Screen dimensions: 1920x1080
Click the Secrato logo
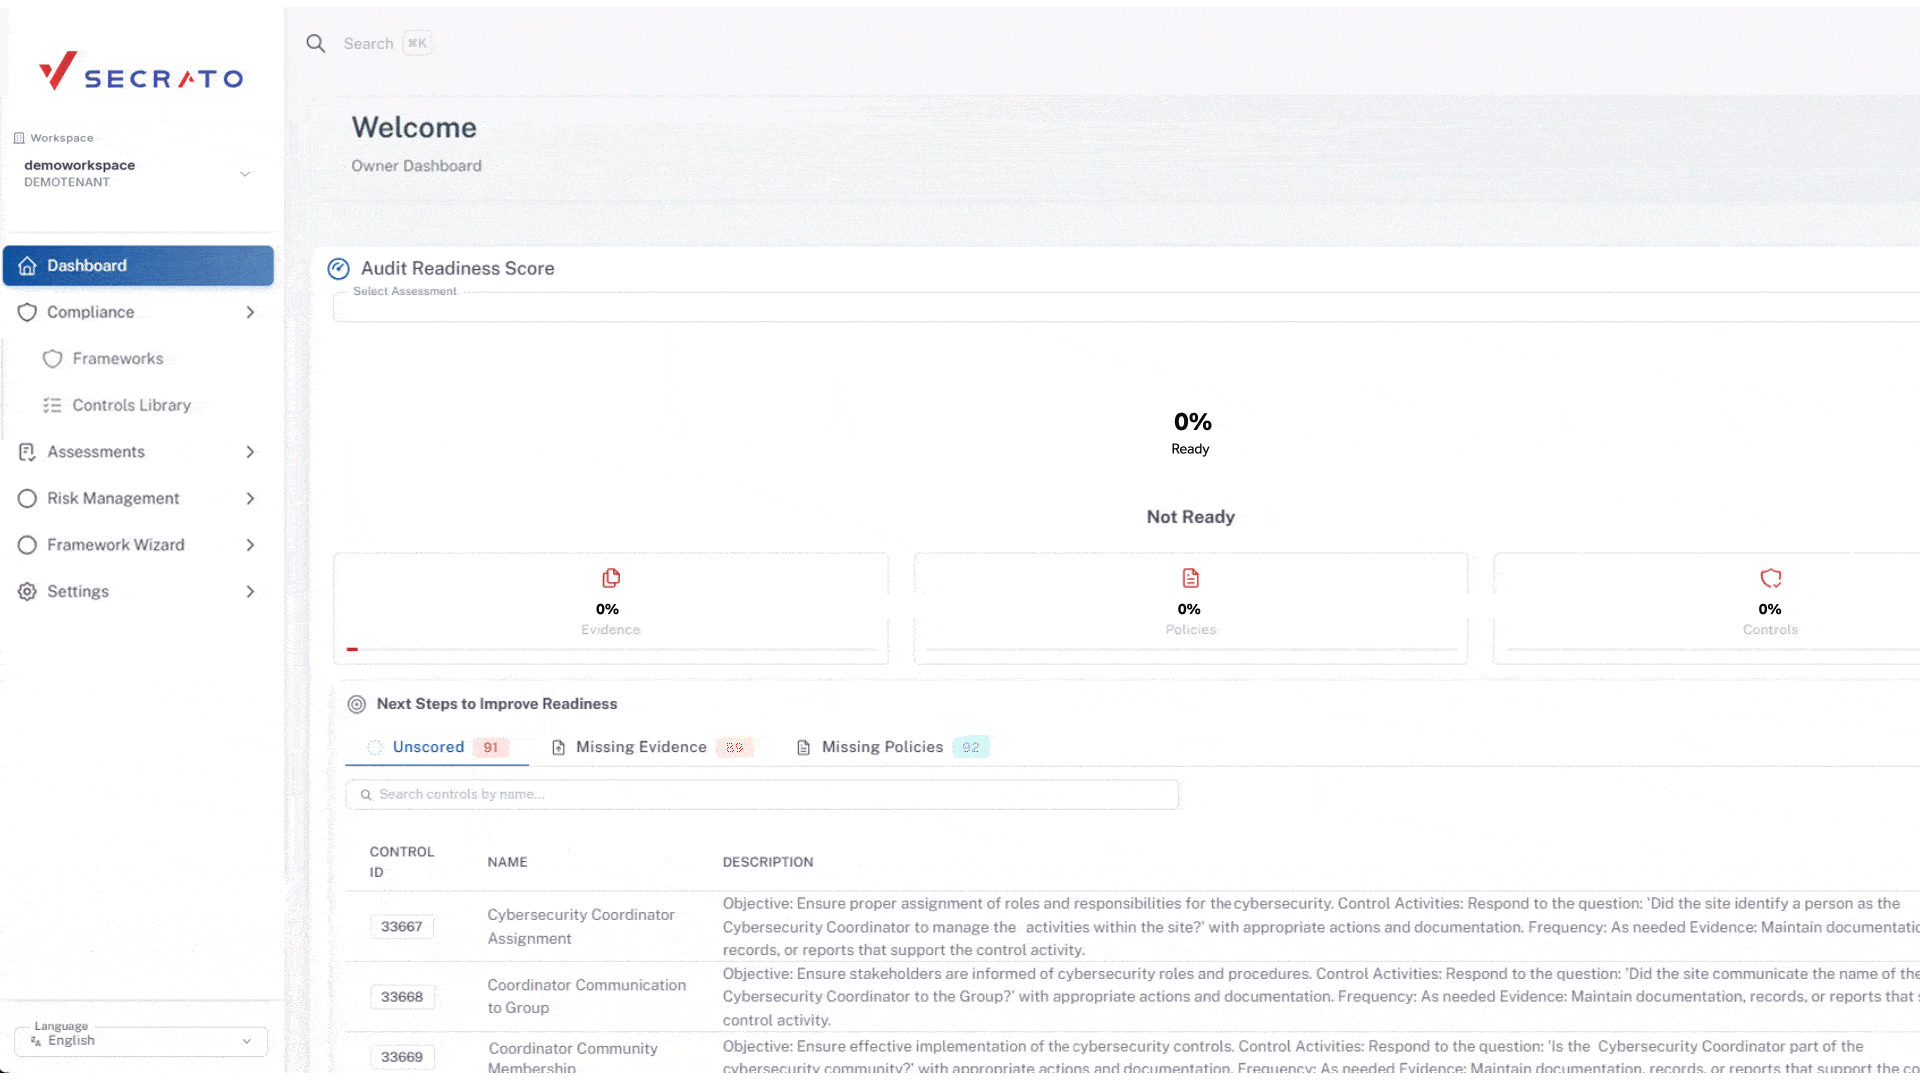(141, 72)
